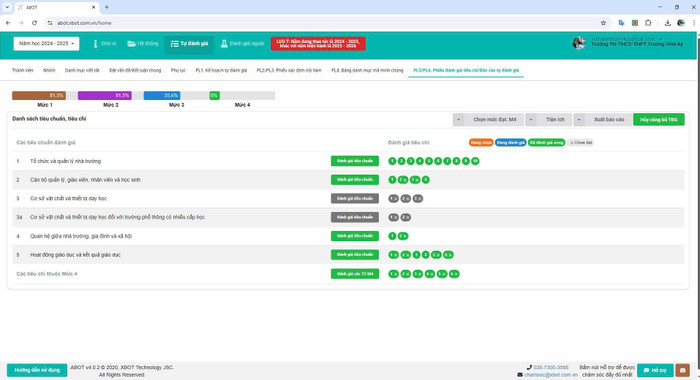The width and height of the screenshot is (700, 380).
Task: Select the PL5/PL6 Phiếu đánh giá tiêu chí tab
Action: click(x=466, y=71)
